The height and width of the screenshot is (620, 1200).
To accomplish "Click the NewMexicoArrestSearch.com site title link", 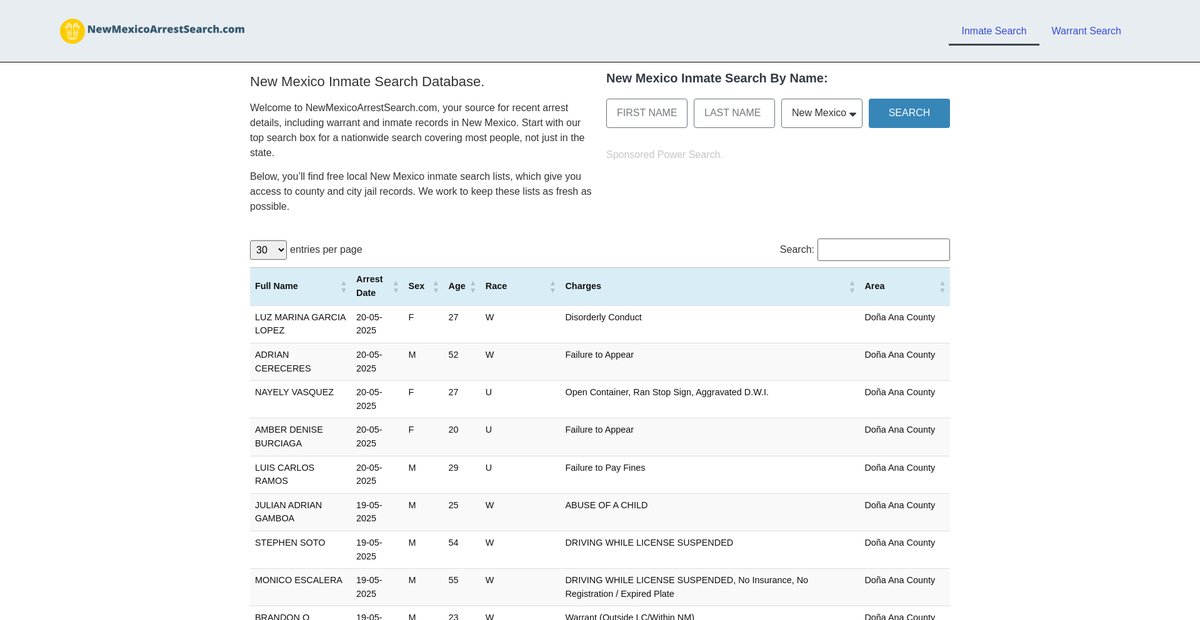I will click(x=166, y=30).
